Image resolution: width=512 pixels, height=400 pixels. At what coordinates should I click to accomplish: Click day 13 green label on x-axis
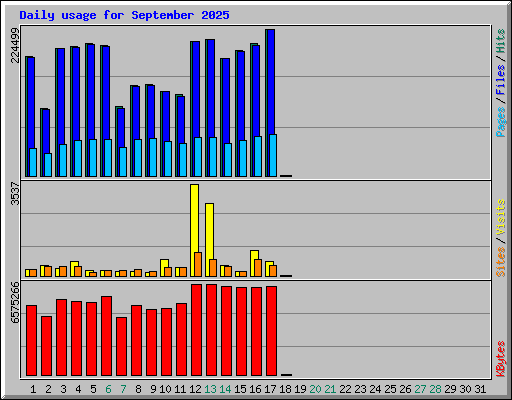[x=210, y=389]
